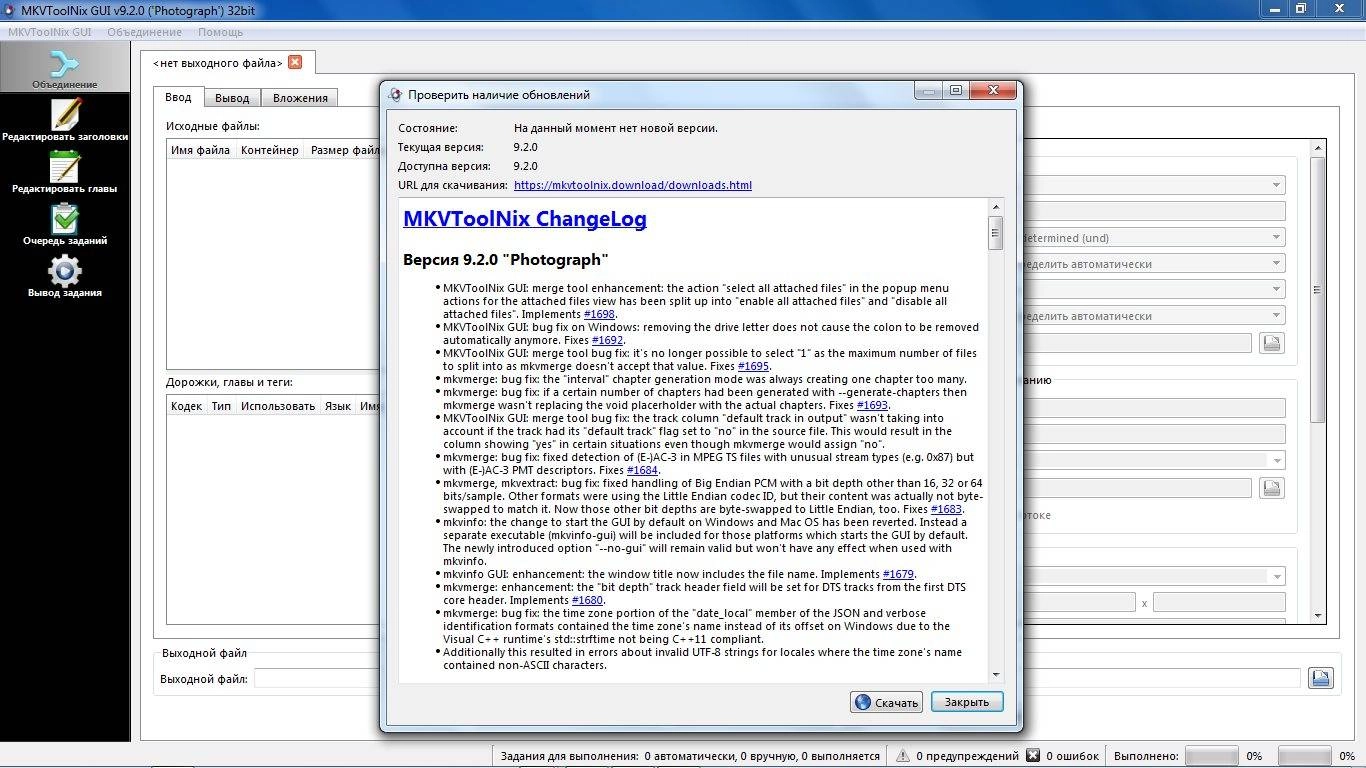The width and height of the screenshot is (1366, 768).
Task: Click the Язык column header
Action: point(338,406)
